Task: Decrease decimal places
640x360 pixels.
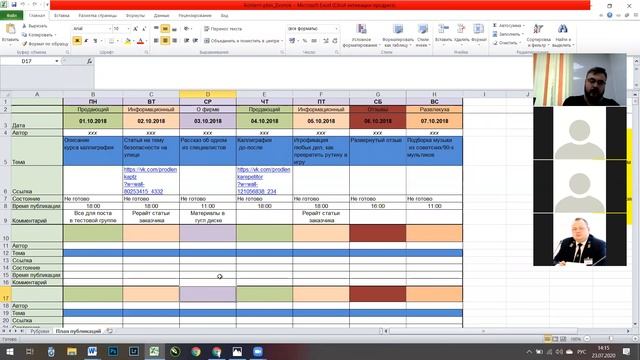Action: click(x=335, y=41)
